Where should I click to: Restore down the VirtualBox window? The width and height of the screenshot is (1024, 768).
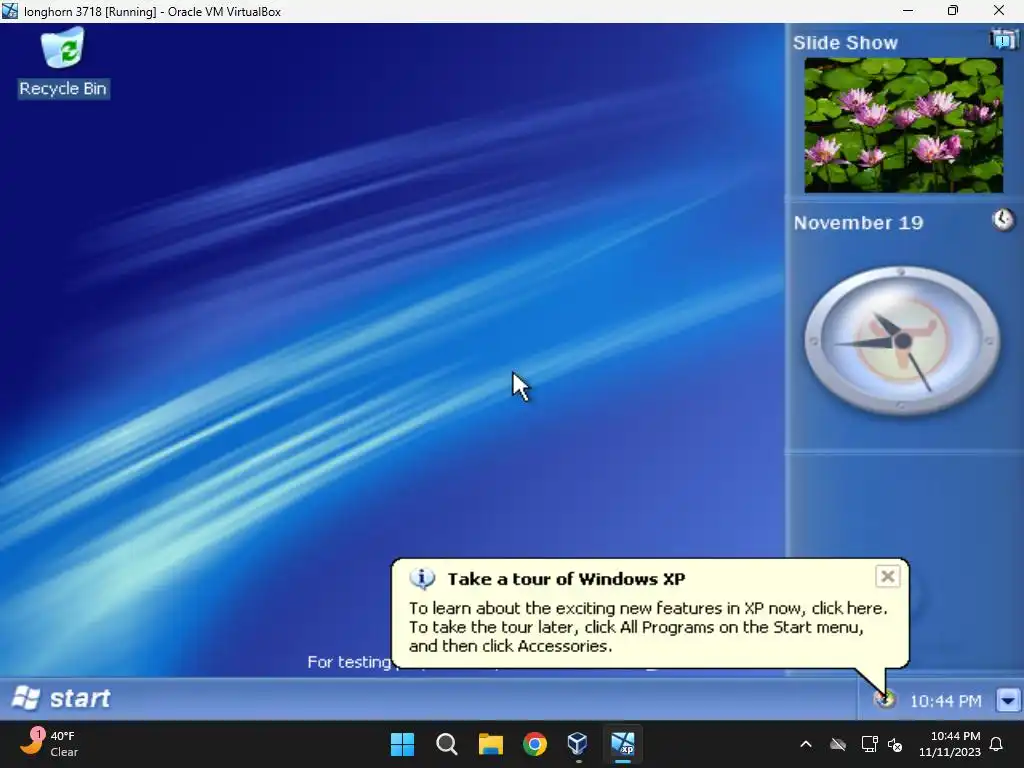coord(953,11)
